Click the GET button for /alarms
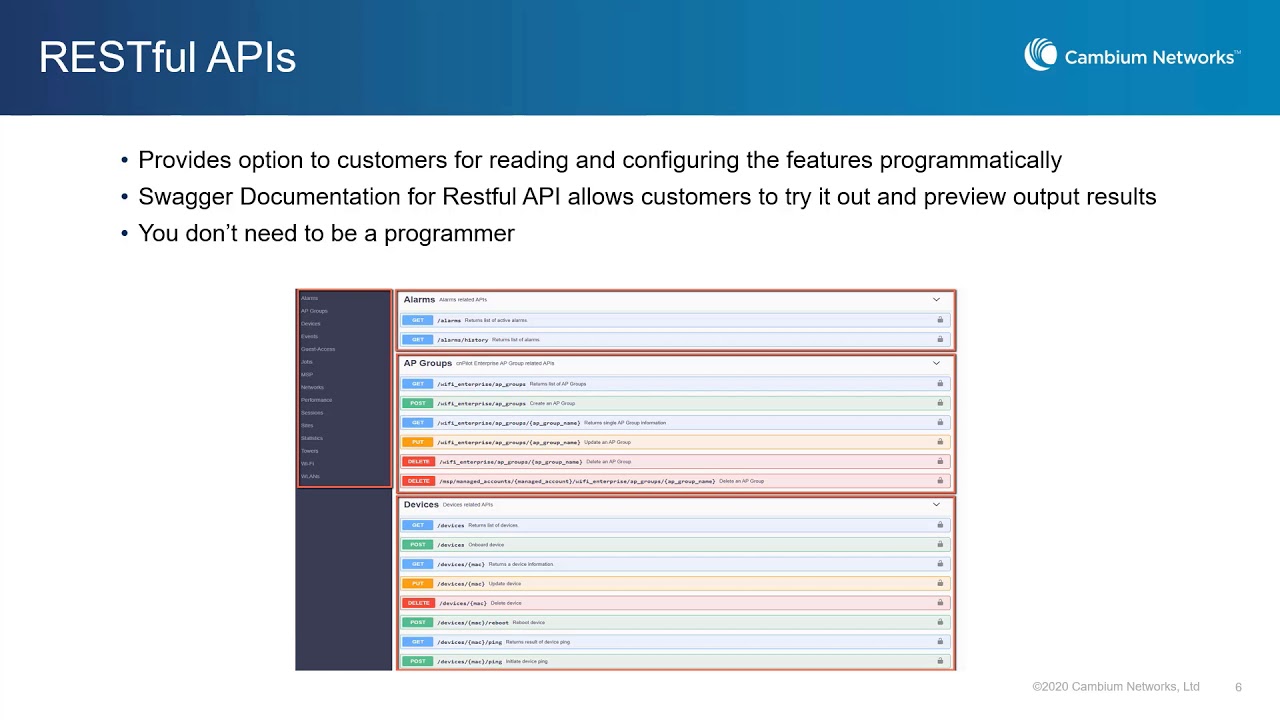Viewport: 1280px width, 720px height. click(418, 320)
